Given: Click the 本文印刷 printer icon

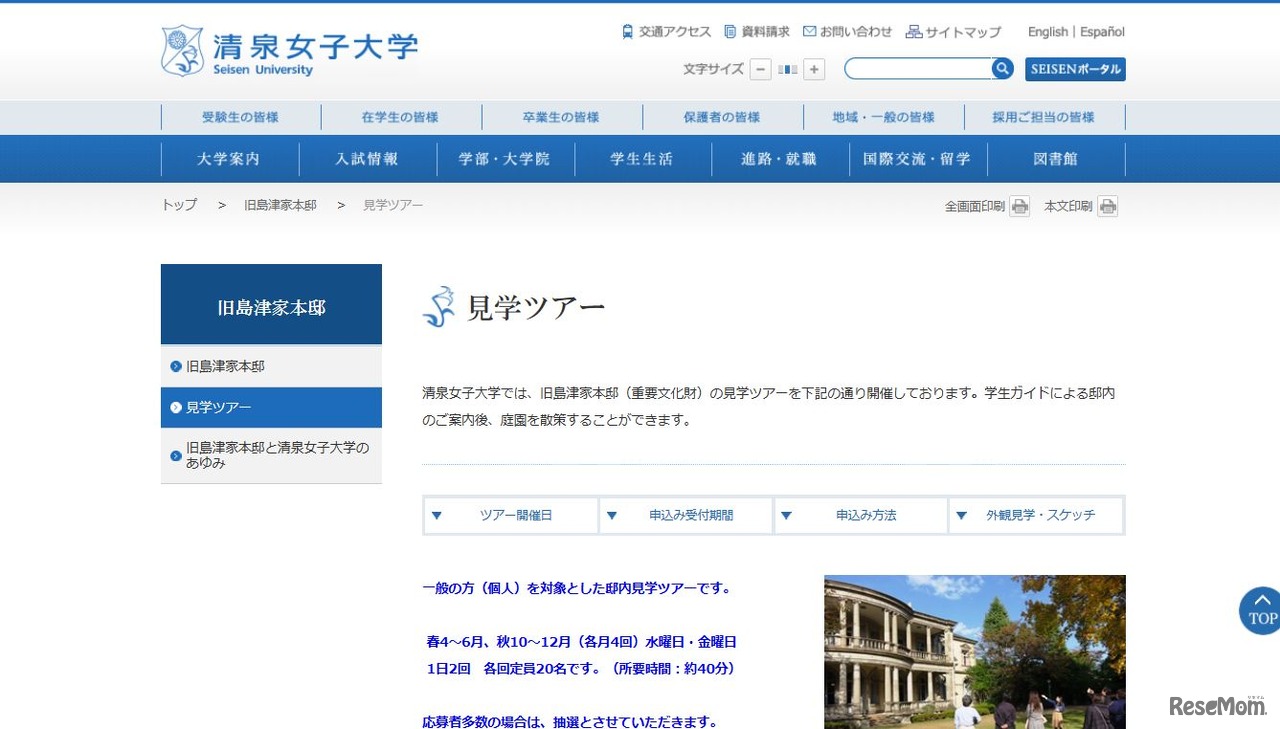Looking at the screenshot, I should 1107,206.
